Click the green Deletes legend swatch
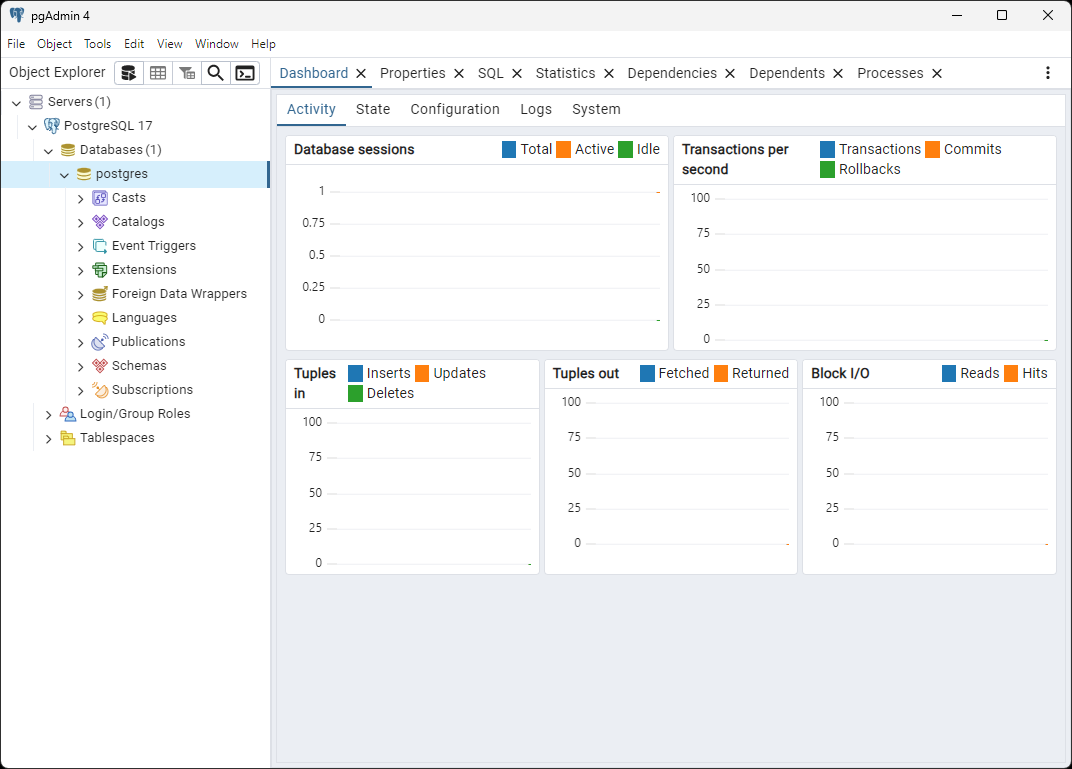 click(x=356, y=394)
